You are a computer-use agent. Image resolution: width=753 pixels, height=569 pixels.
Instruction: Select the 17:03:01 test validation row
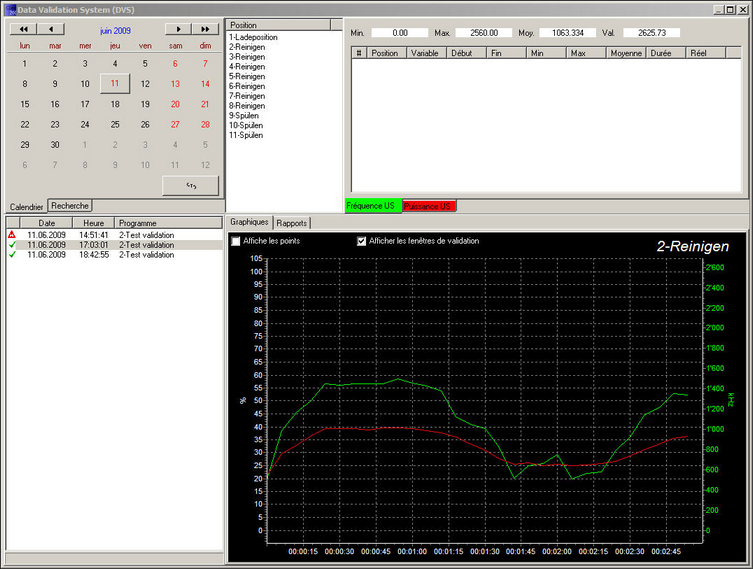point(114,245)
